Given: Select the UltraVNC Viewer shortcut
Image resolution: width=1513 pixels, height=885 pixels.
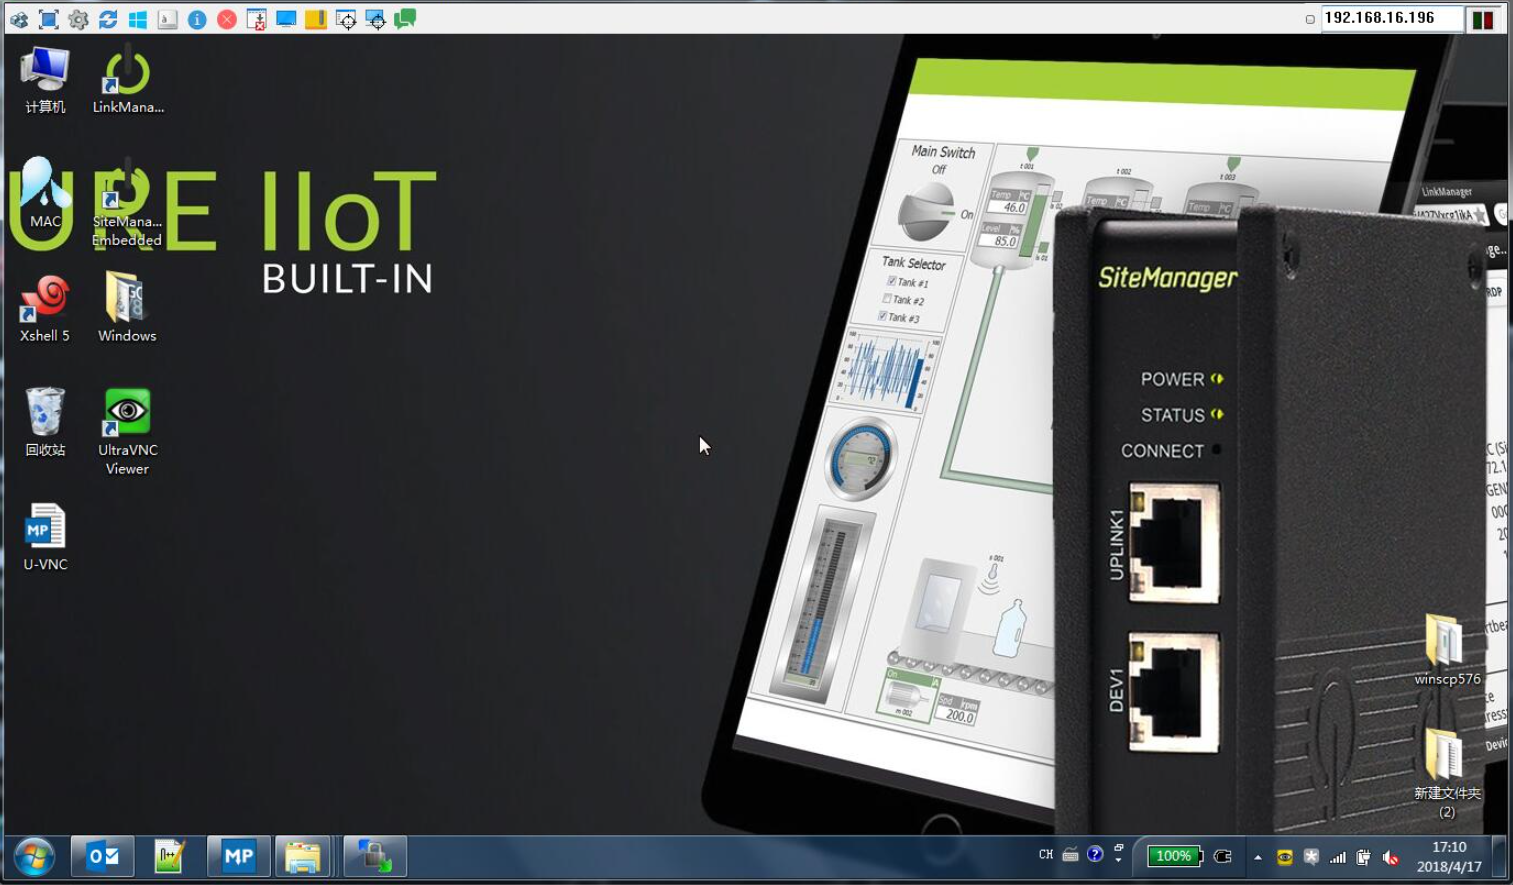Looking at the screenshot, I should coord(127,432).
